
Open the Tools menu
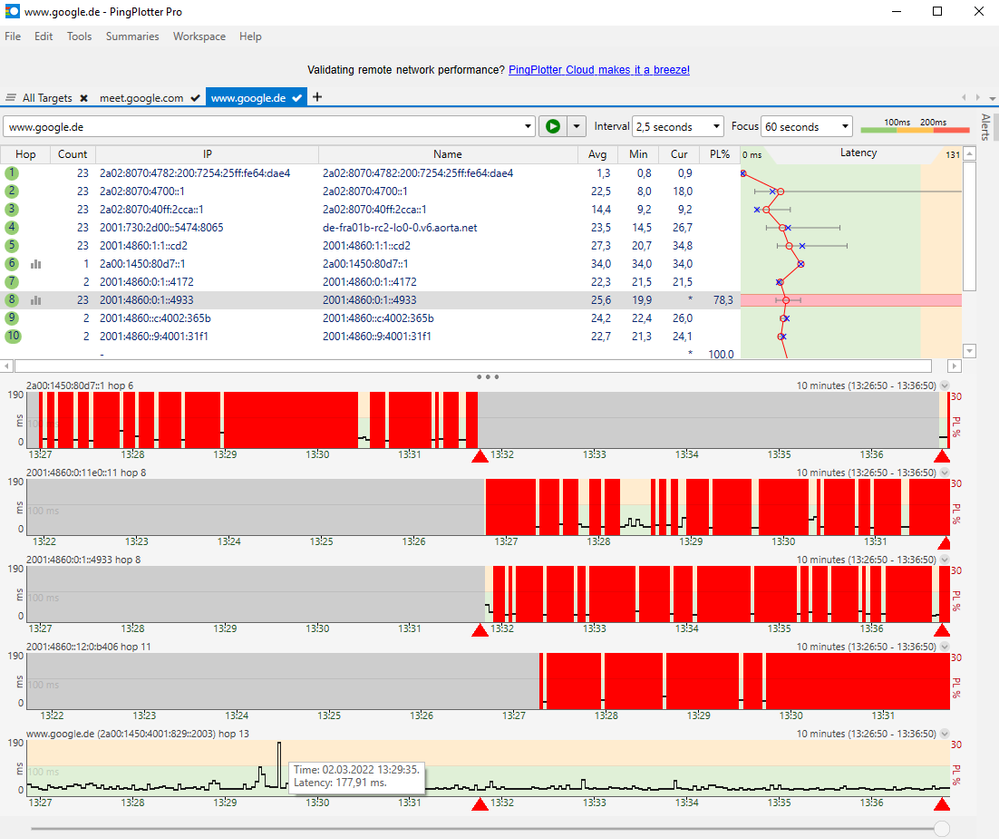(x=79, y=36)
